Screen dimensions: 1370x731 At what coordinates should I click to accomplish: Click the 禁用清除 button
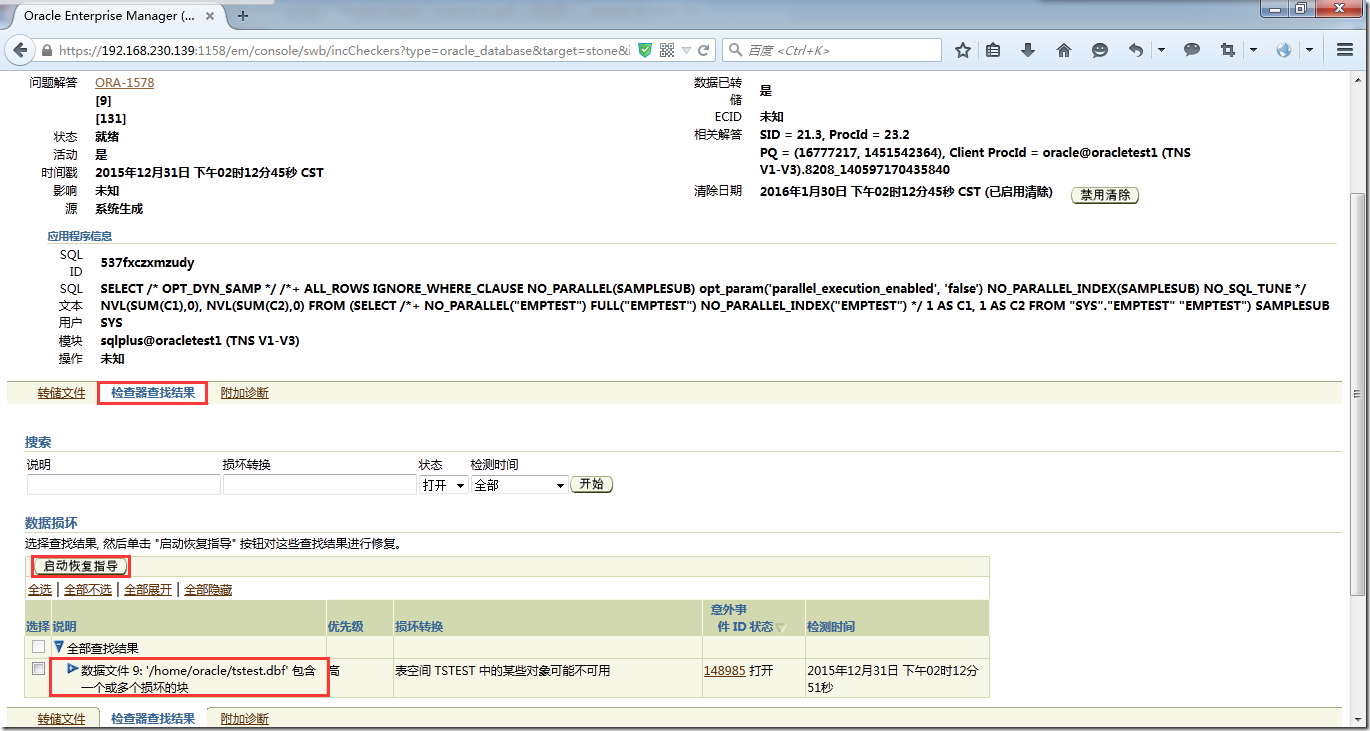1105,195
